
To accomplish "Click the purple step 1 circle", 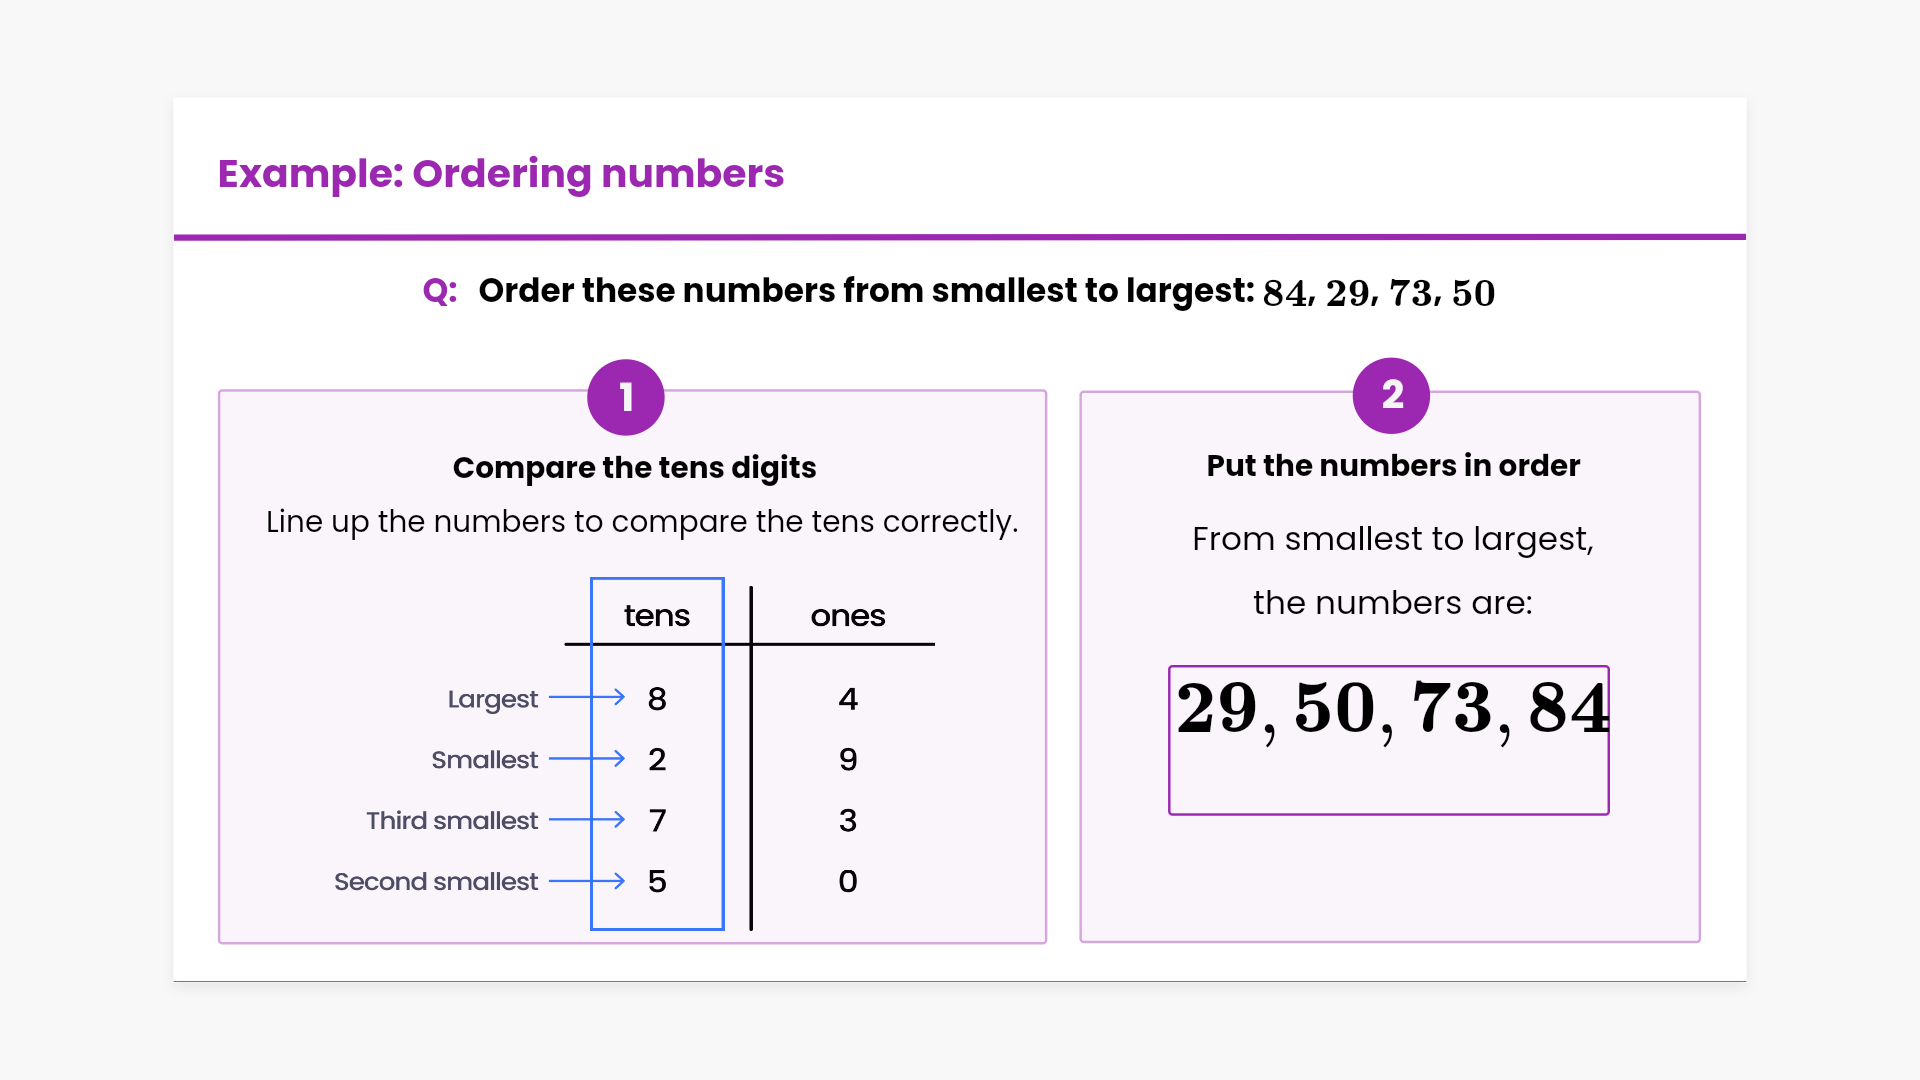I will (625, 397).
